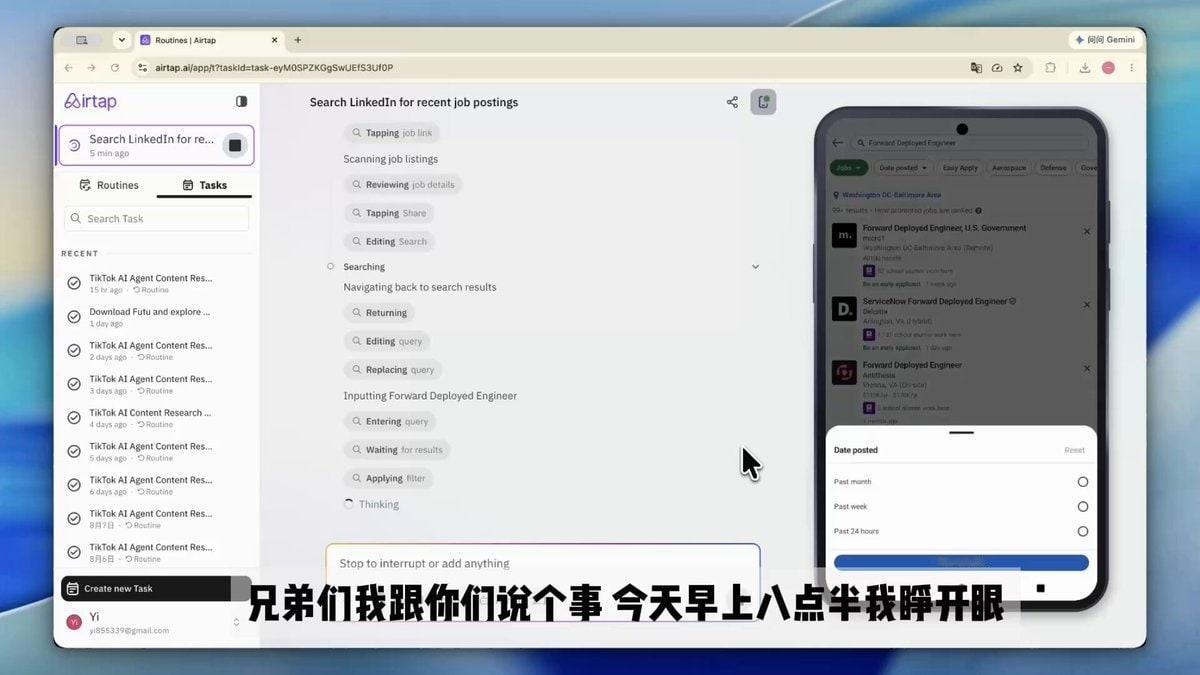Toggle the Aerospace filter chip
The width and height of the screenshot is (1200, 675).
pyautogui.click(x=1009, y=168)
